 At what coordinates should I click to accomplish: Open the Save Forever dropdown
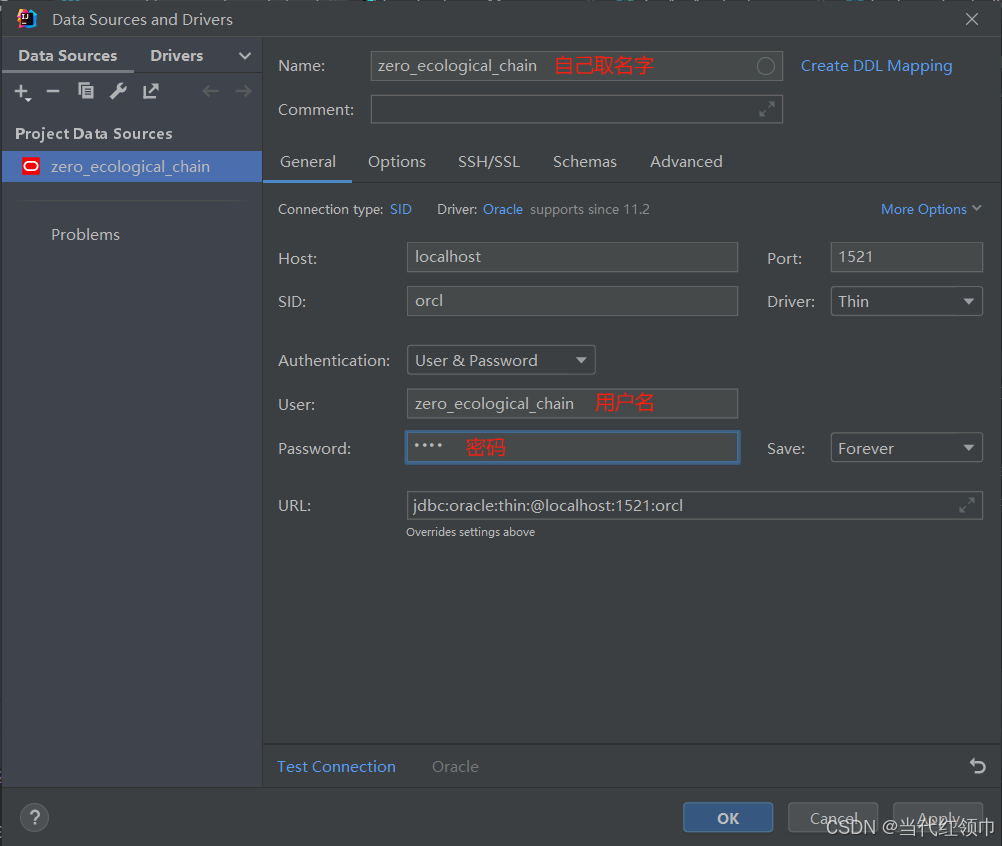click(x=906, y=448)
